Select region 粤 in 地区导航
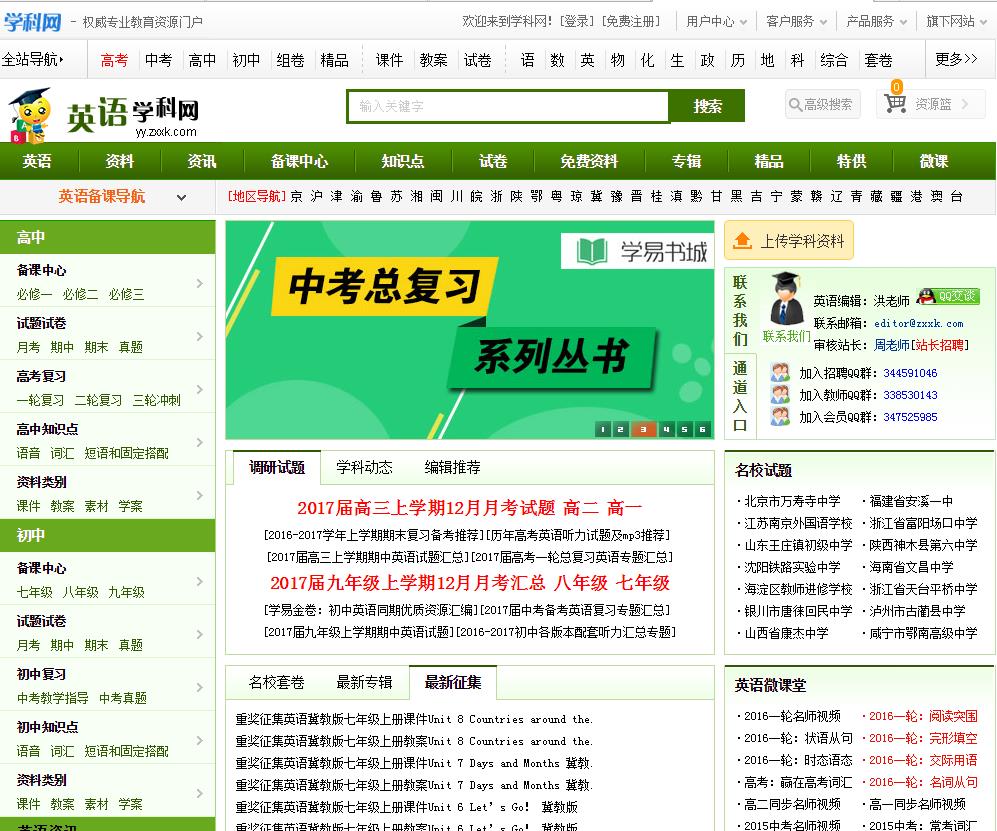997x831 pixels. 556,196
